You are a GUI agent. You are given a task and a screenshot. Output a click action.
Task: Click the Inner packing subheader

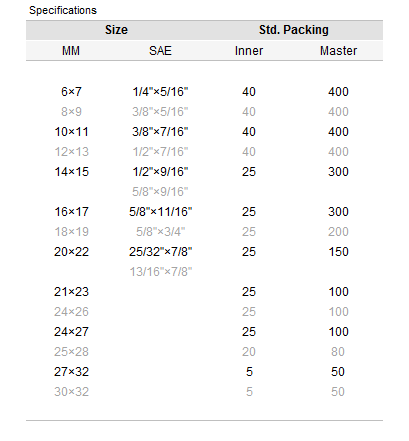point(249,51)
